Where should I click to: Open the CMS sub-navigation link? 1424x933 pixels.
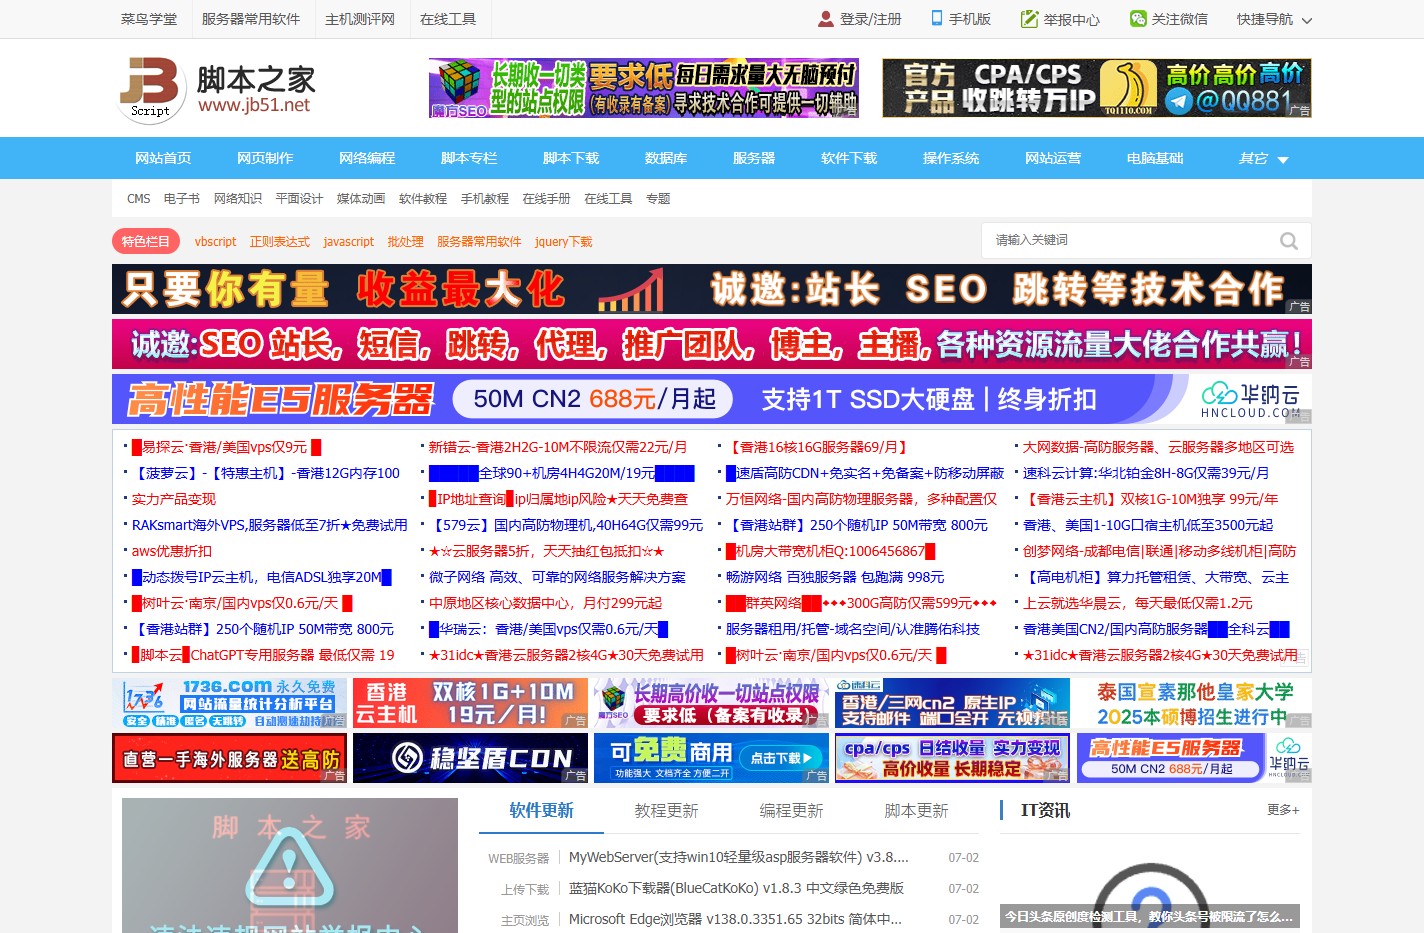click(138, 199)
